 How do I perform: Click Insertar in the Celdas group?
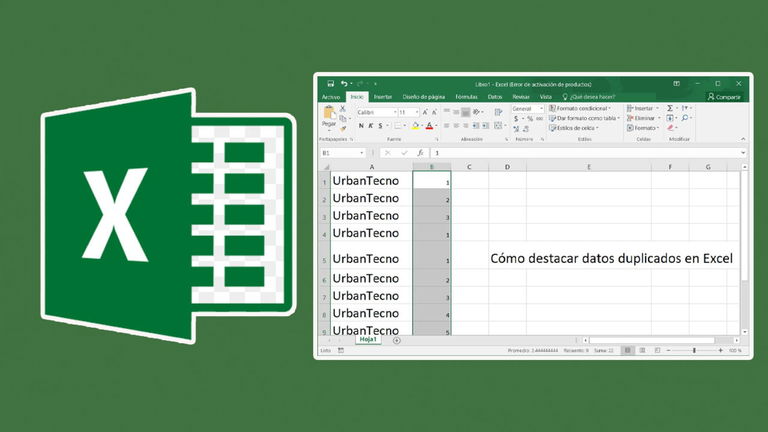643,108
